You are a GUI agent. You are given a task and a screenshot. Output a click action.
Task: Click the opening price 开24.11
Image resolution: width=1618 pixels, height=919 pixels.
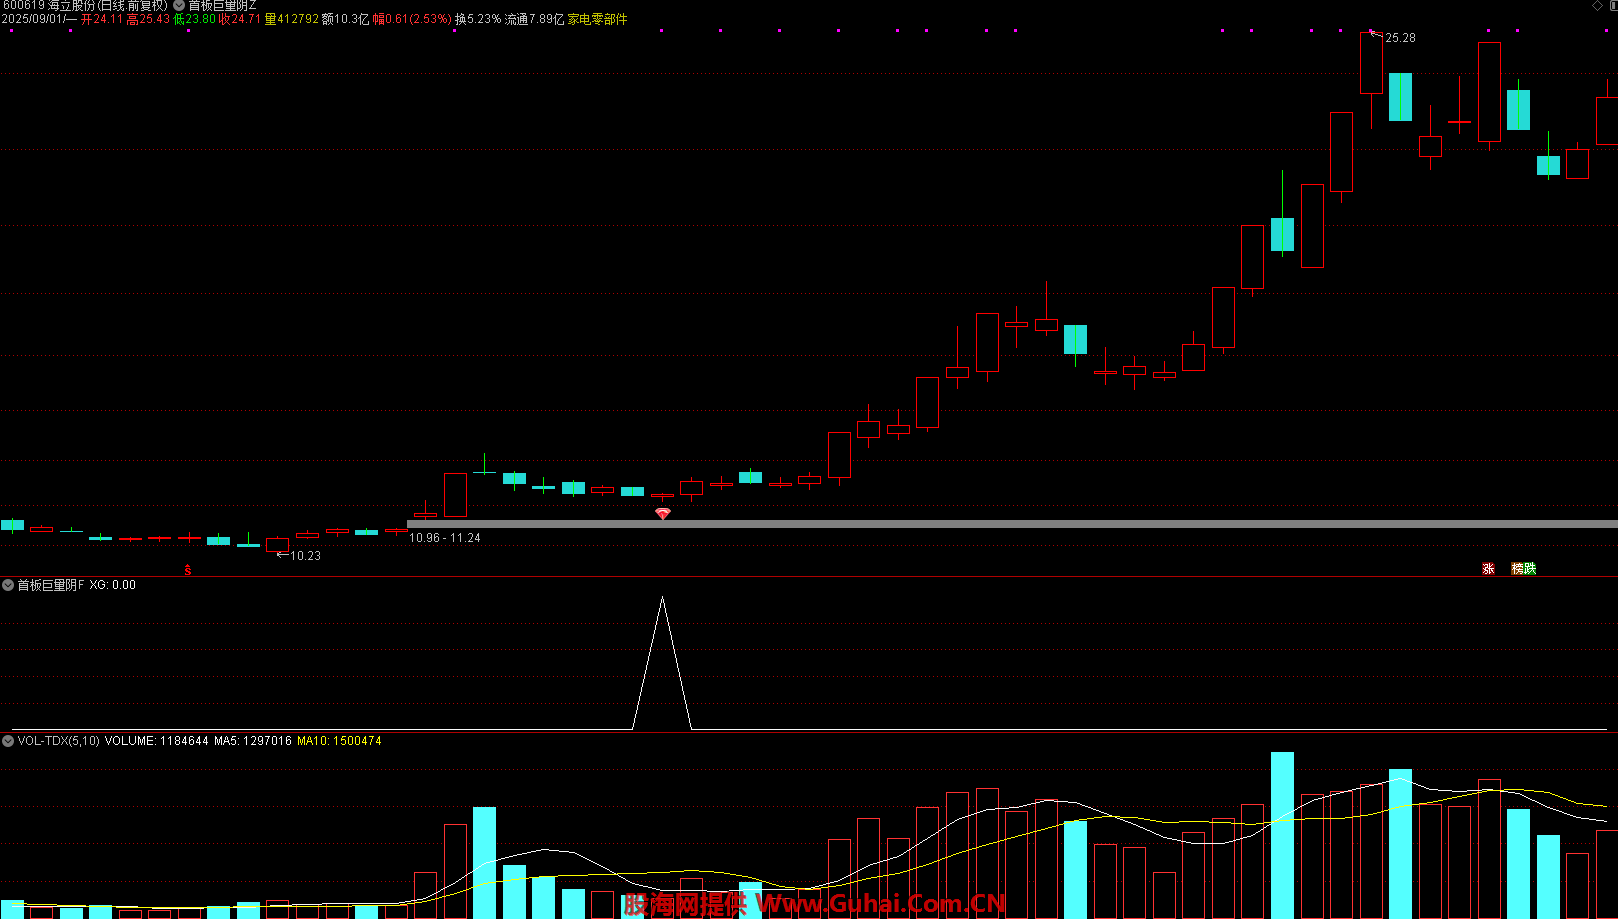[102, 19]
